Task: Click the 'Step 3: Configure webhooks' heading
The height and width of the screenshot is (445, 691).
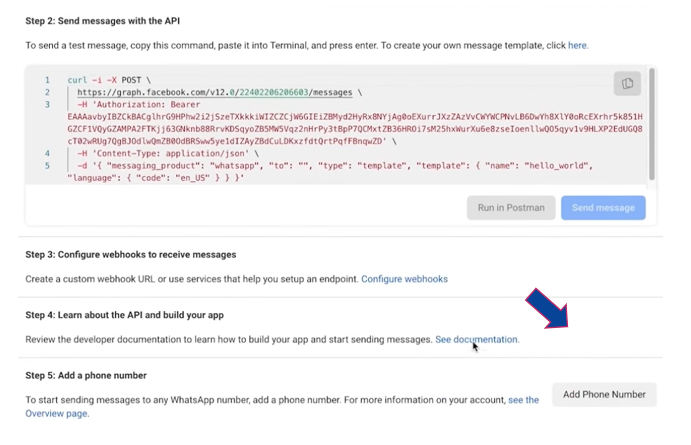Action: tap(130, 255)
